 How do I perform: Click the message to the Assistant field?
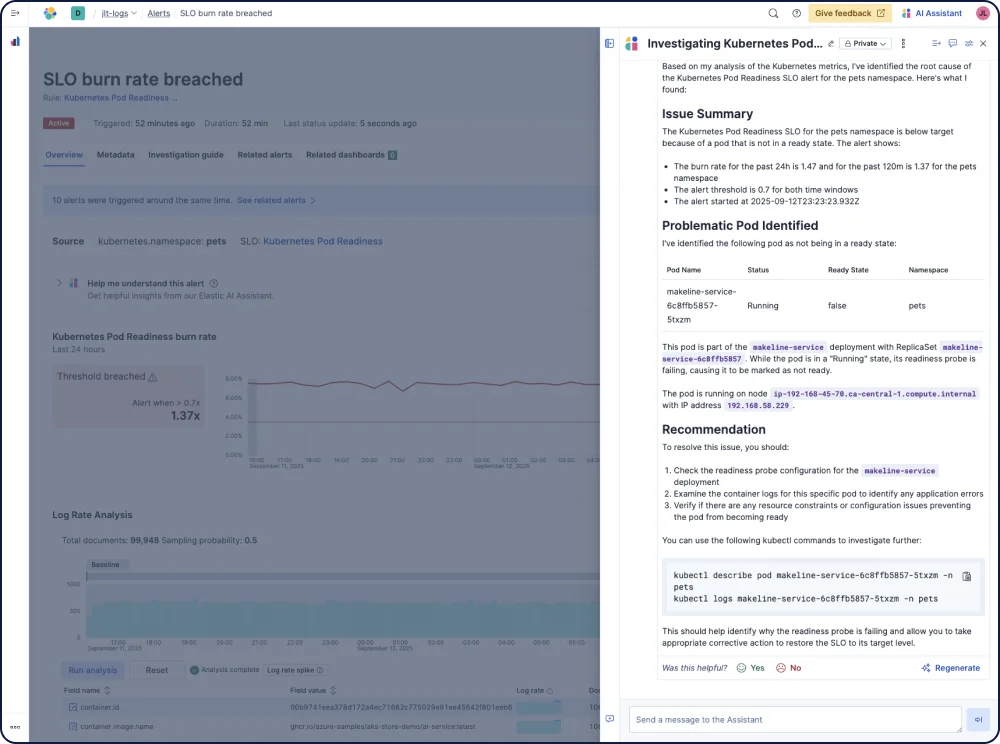click(x=795, y=720)
